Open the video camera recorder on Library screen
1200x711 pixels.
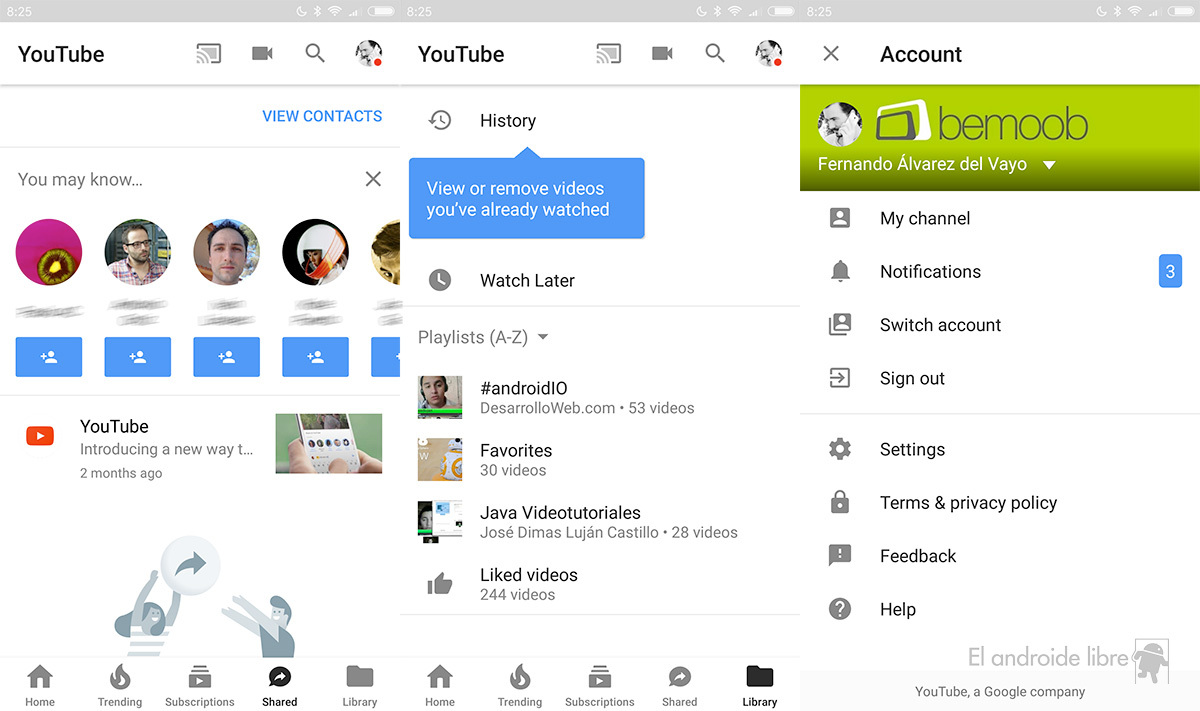[x=662, y=54]
